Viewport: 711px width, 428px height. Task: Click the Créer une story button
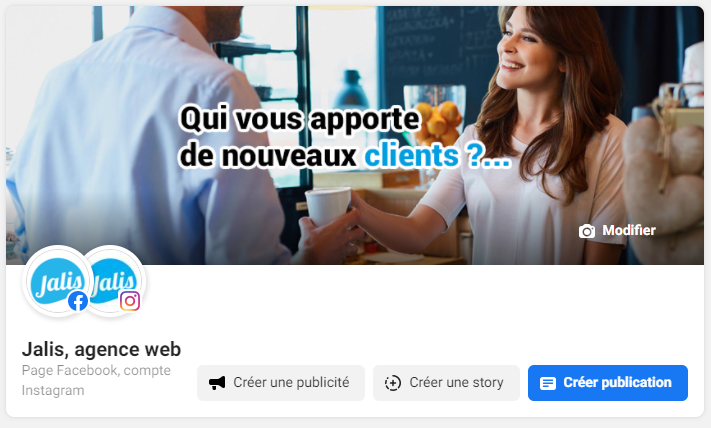coord(446,383)
